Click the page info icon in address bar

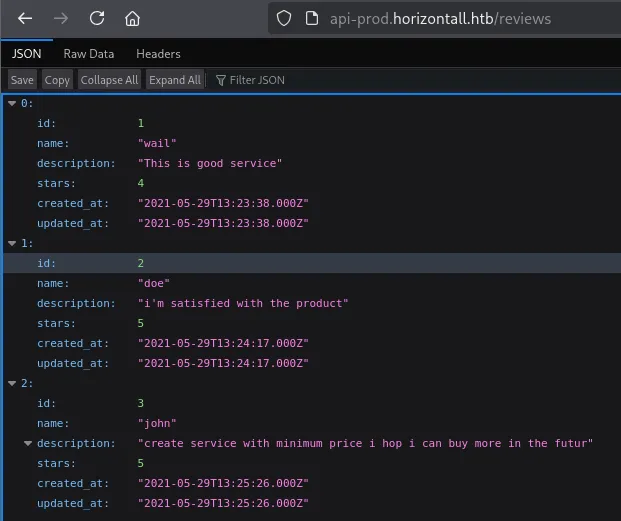coord(311,18)
